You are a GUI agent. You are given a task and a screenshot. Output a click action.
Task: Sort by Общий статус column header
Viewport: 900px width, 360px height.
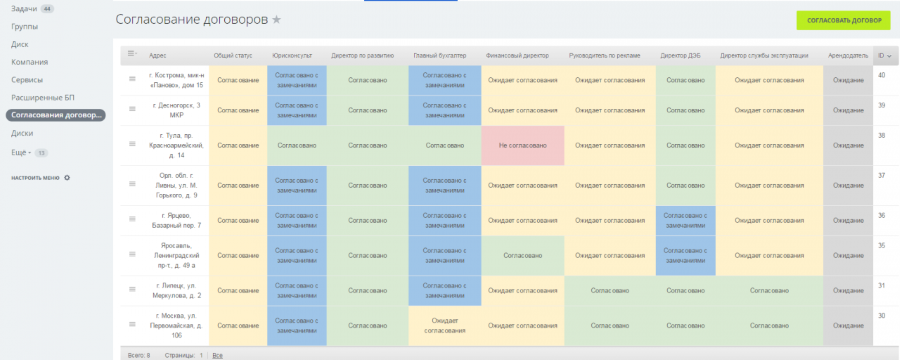point(233,56)
